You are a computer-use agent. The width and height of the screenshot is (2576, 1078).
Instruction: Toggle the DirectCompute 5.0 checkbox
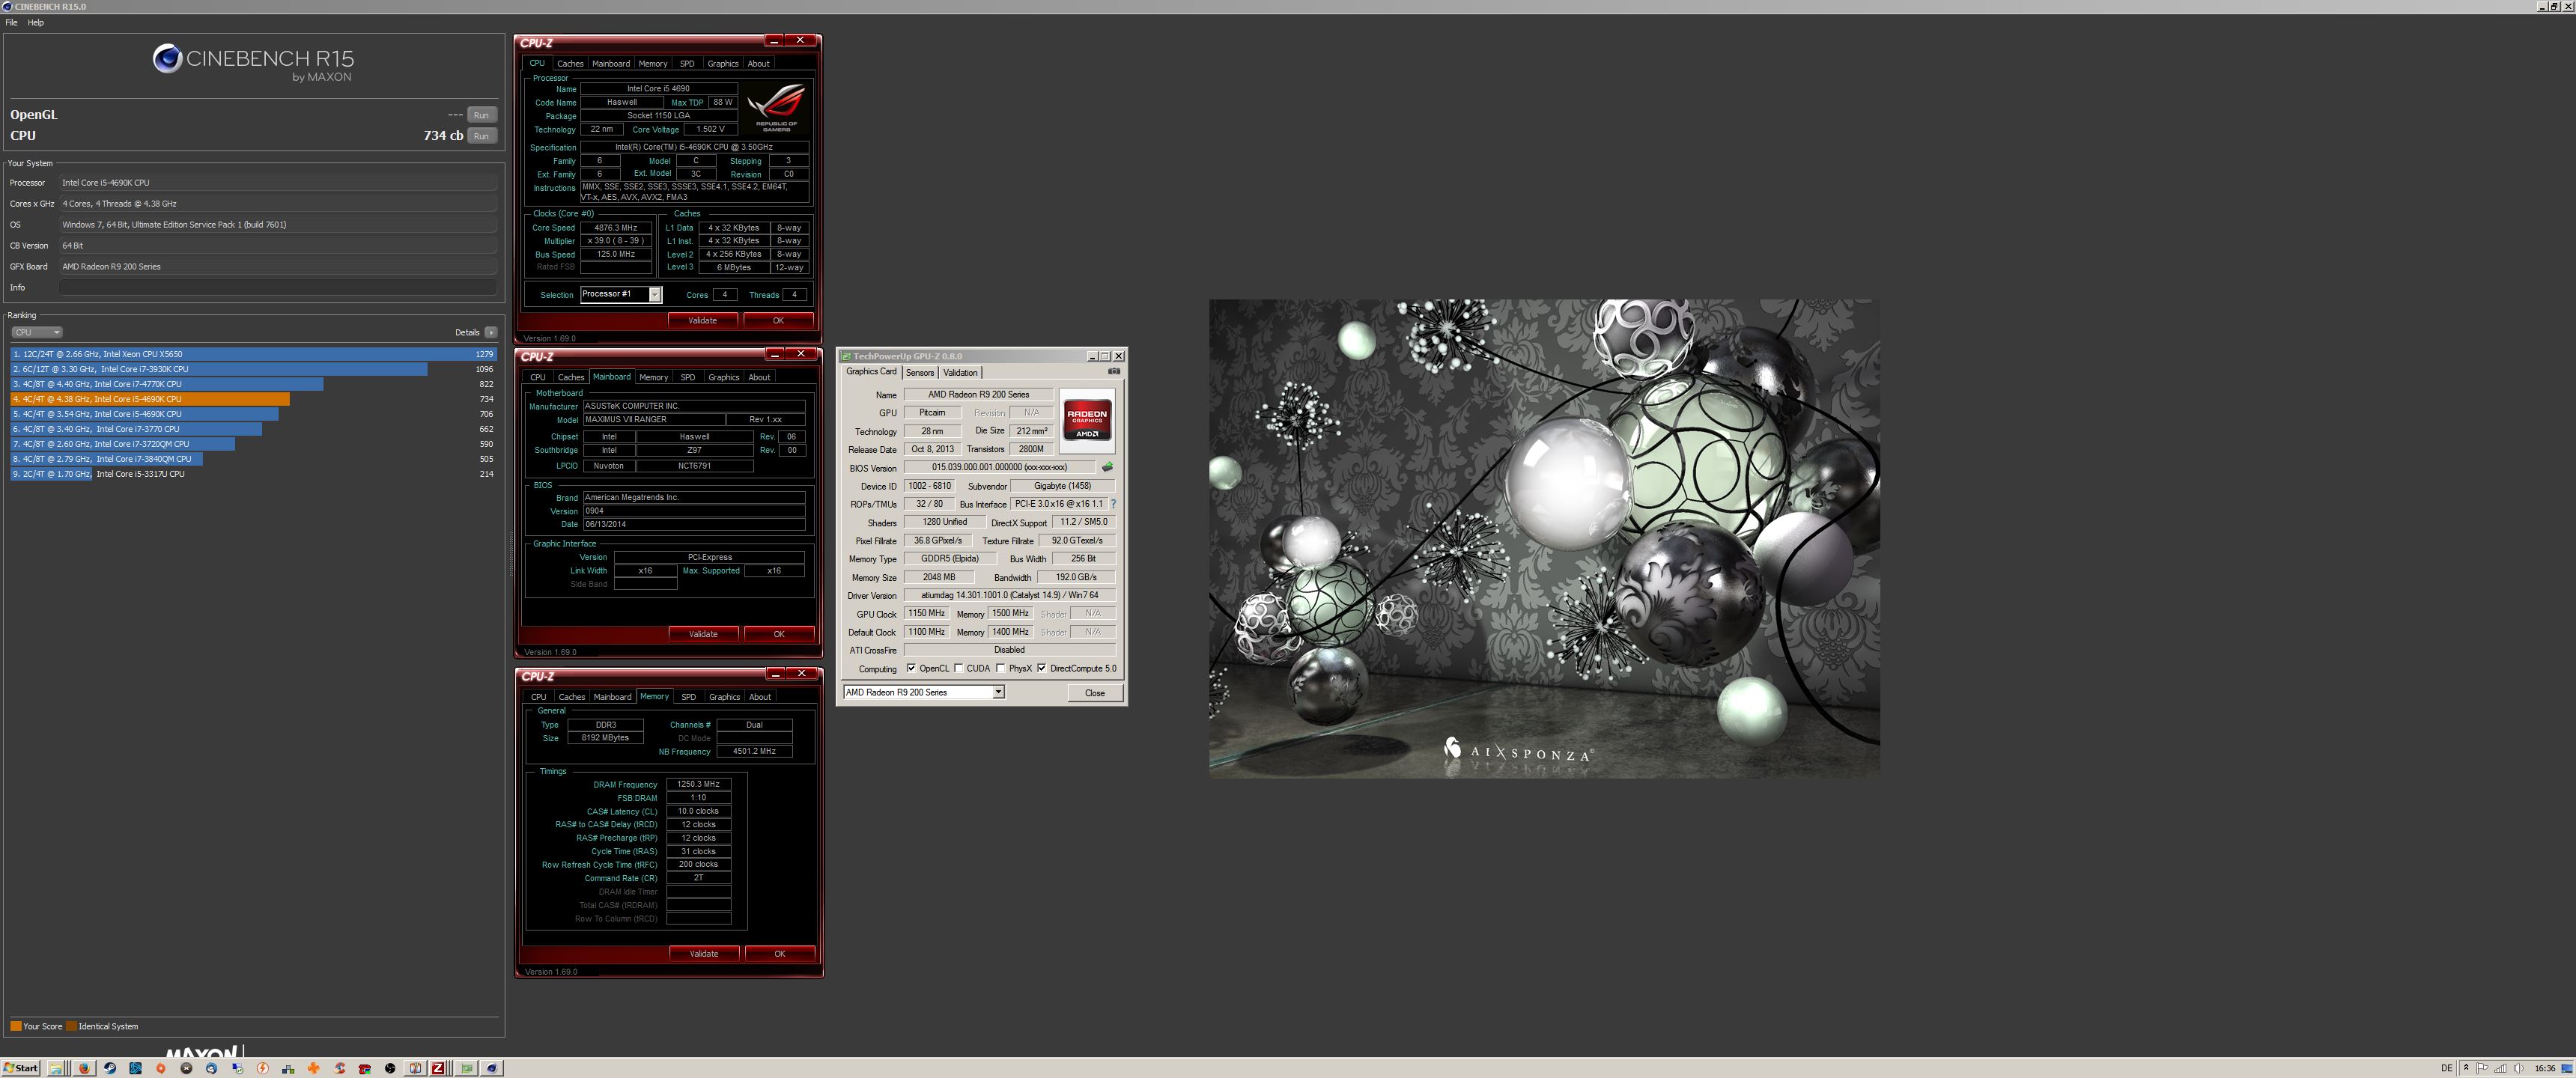point(1042,668)
